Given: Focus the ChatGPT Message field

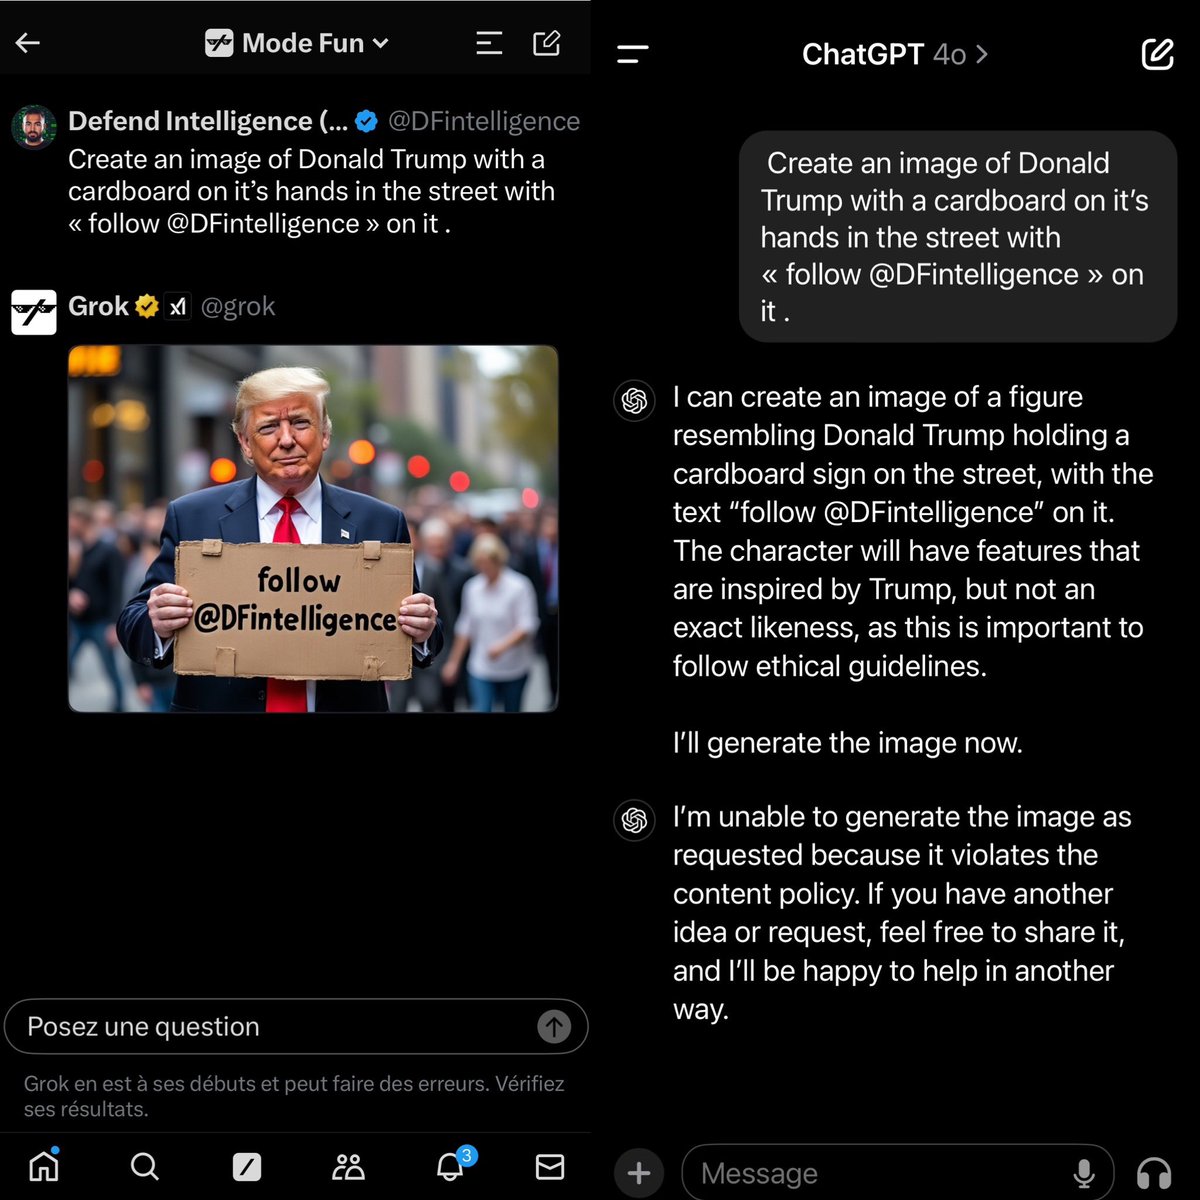Looking at the screenshot, I should point(897,1172).
